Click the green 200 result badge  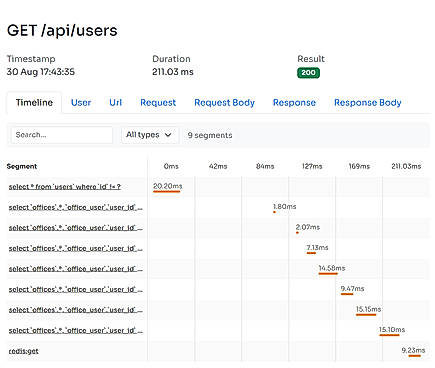[x=308, y=73]
